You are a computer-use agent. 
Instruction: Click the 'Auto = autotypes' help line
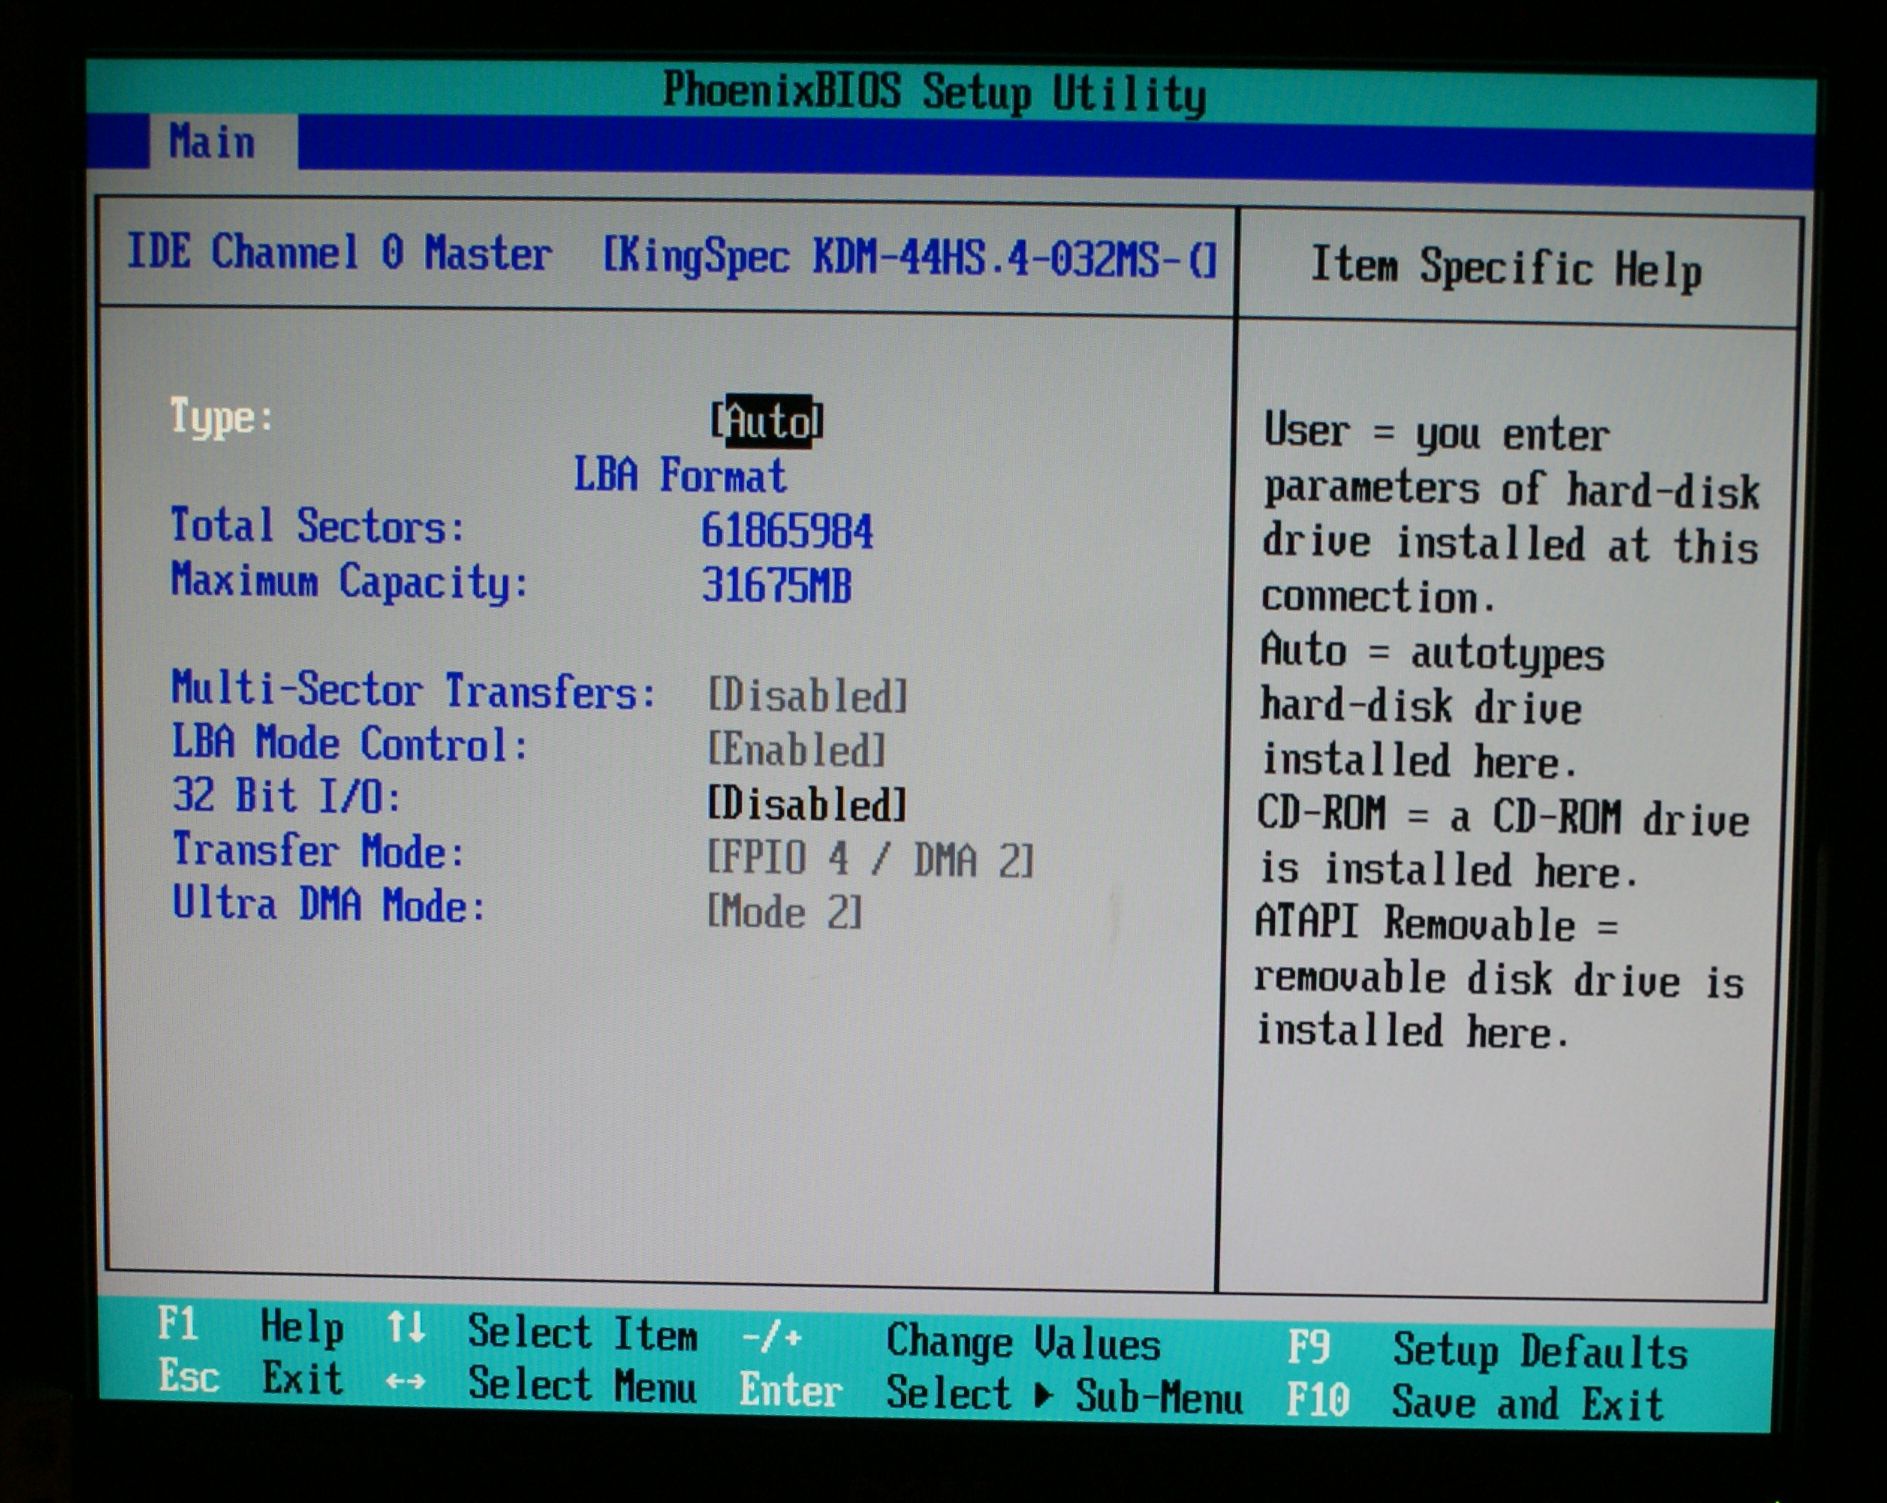click(1432, 652)
